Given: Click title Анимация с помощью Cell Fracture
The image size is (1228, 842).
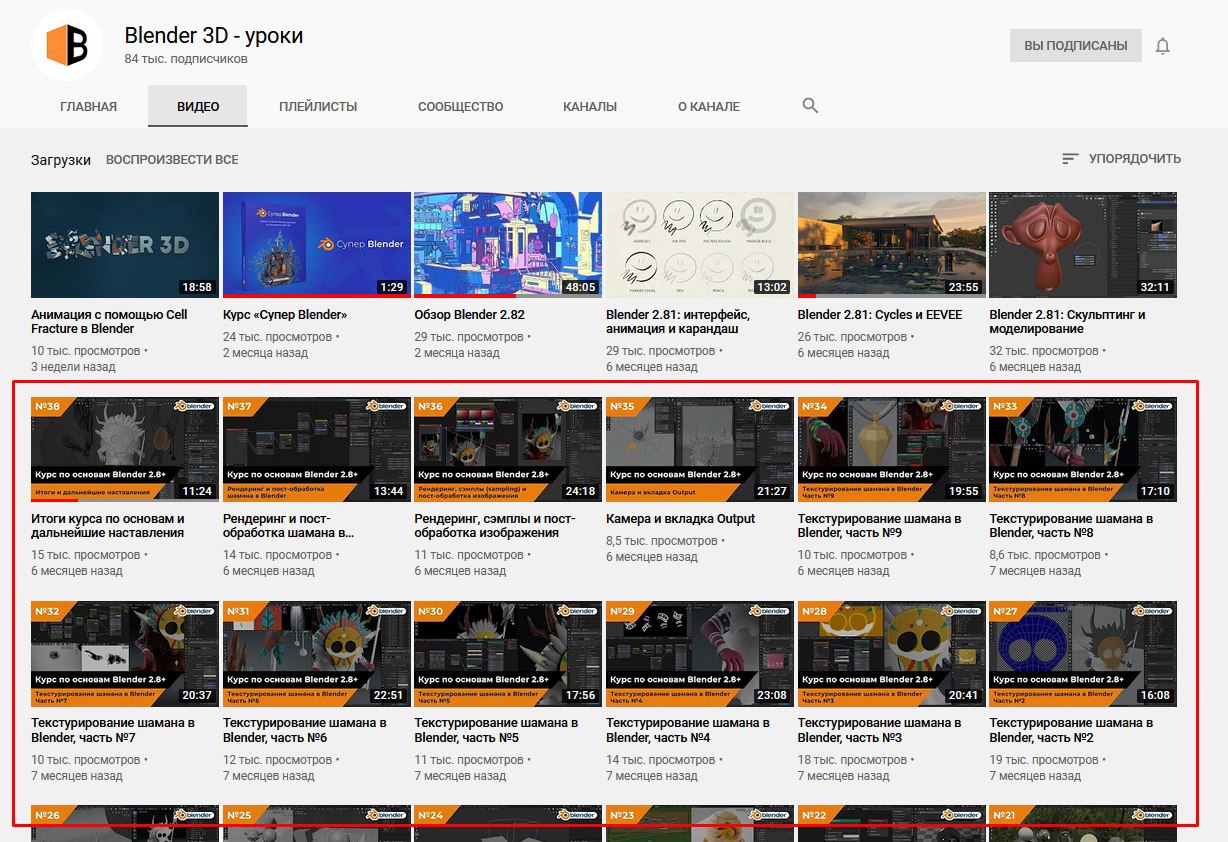Looking at the screenshot, I should [109, 321].
